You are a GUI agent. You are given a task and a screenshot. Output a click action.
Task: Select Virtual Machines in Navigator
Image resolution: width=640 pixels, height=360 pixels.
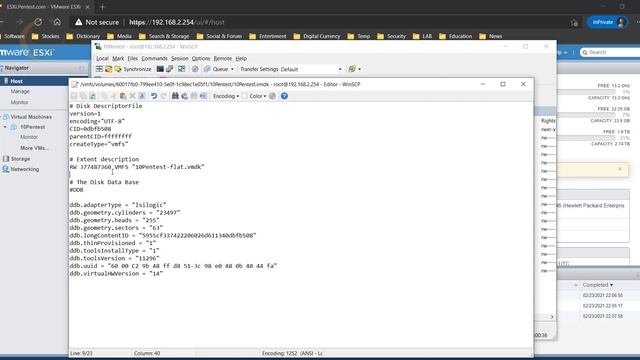(x=31, y=117)
